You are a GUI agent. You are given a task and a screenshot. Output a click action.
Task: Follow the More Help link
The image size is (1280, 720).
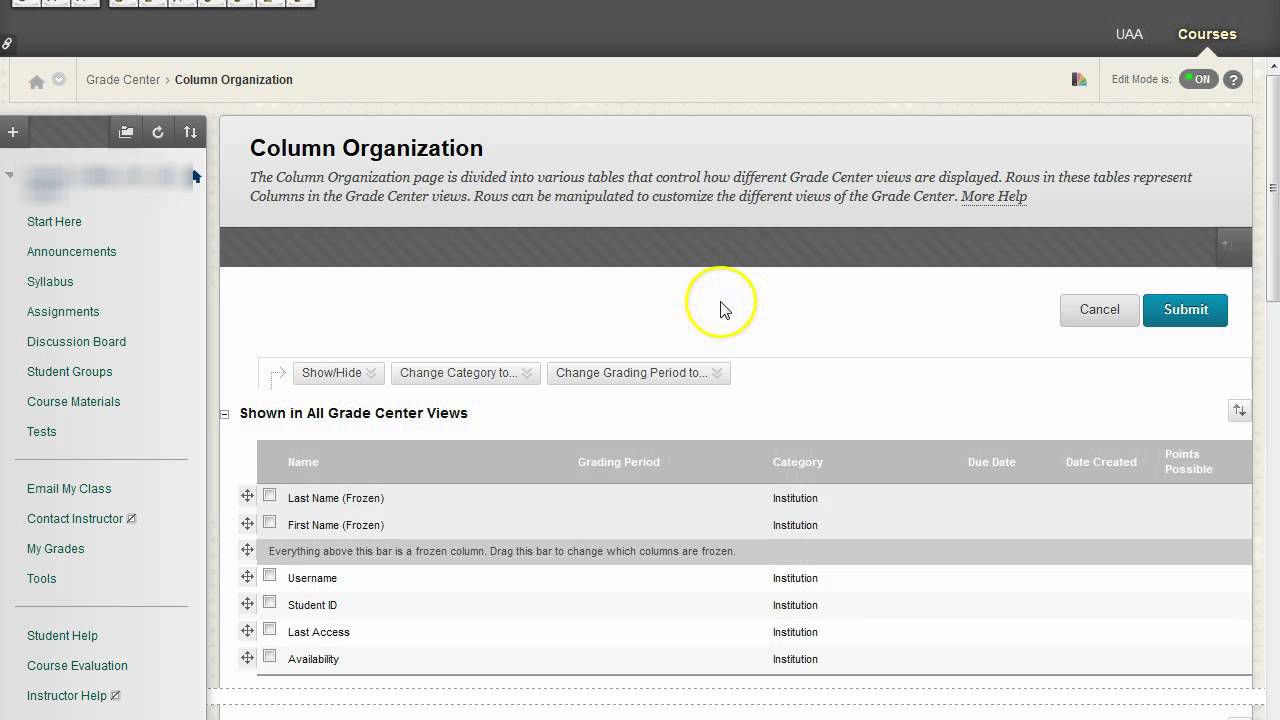coord(994,196)
